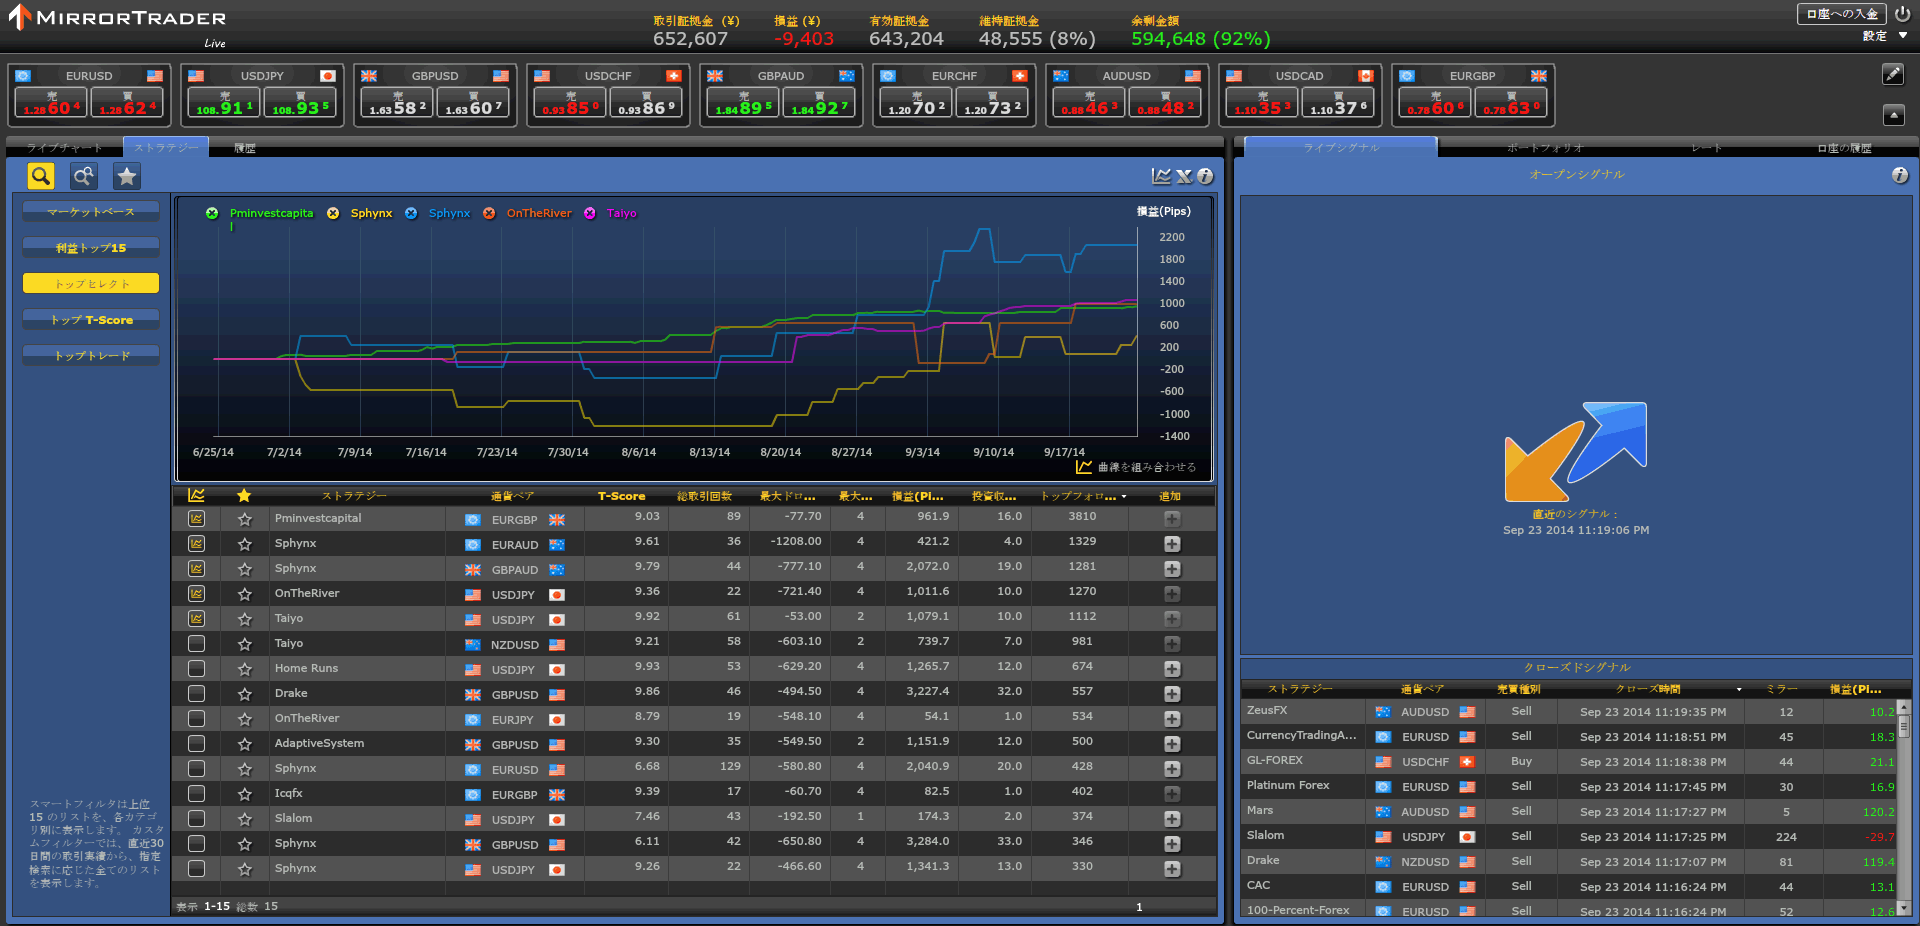Image resolution: width=1920 pixels, height=926 pixels.
Task: Click the Excel export icon above the graph
Action: 1184,176
